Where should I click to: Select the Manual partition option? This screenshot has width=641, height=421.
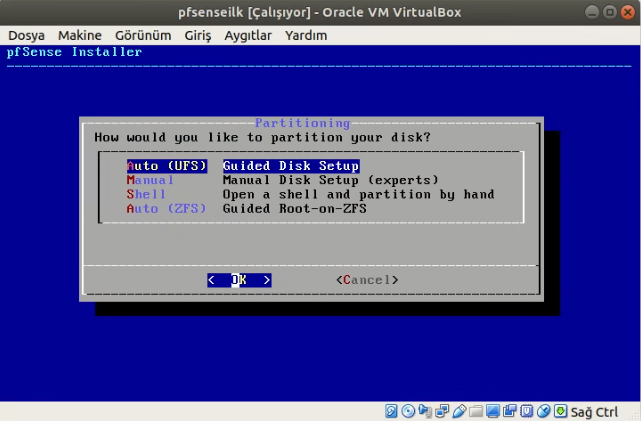(150, 180)
